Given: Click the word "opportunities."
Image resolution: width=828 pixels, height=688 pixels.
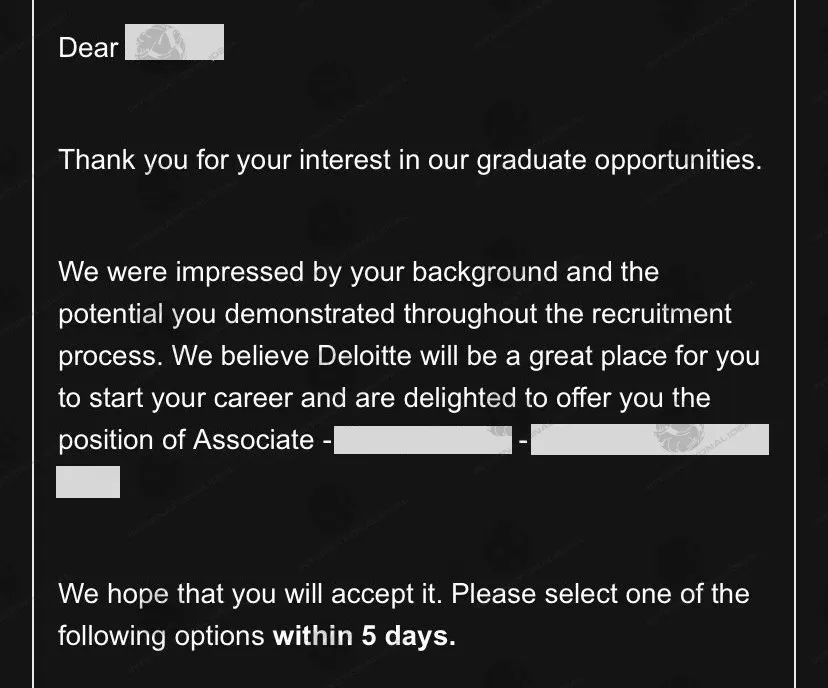Looking at the screenshot, I should pyautogui.click(x=678, y=161).
